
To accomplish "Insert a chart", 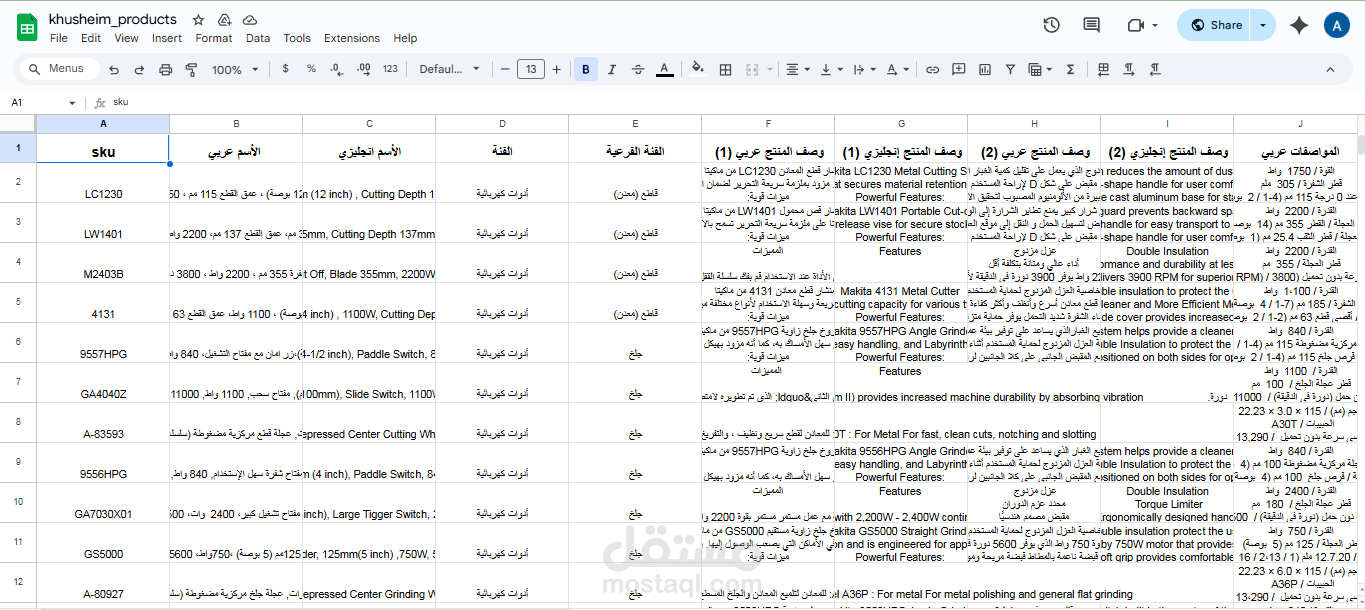I will pos(986,69).
